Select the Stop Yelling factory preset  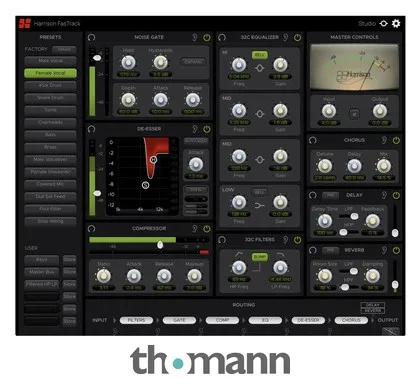click(x=50, y=221)
